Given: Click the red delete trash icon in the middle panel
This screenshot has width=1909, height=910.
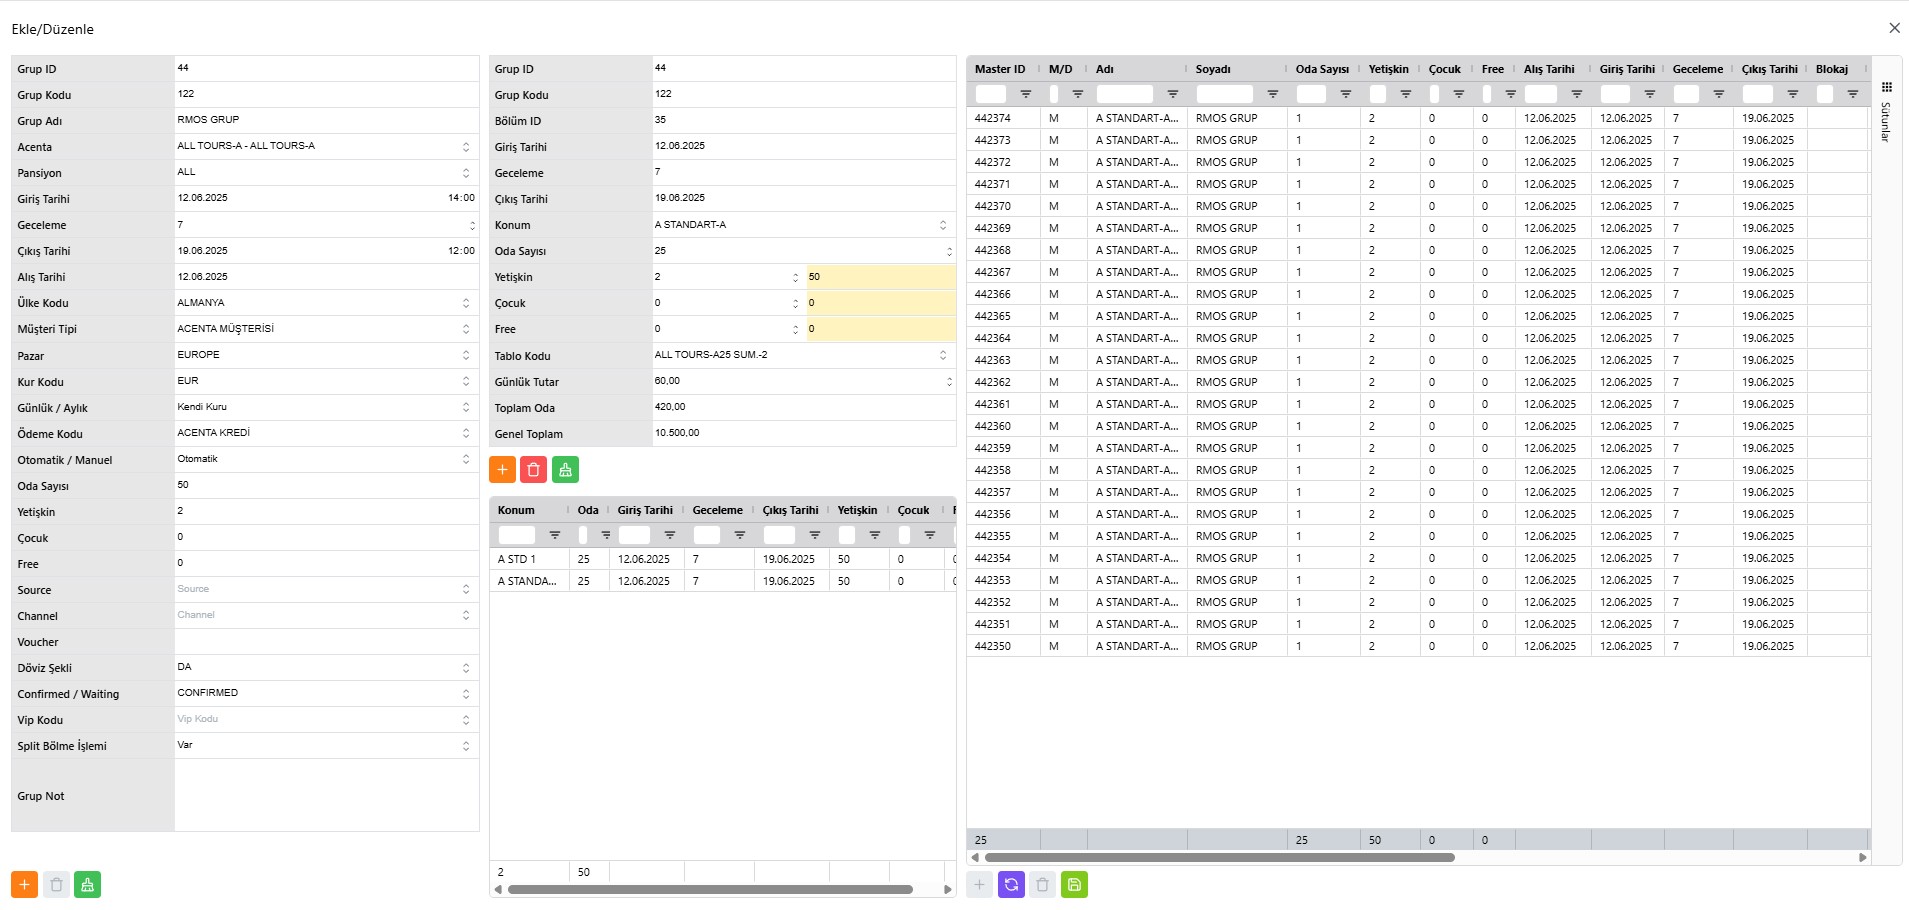Looking at the screenshot, I should 534,470.
